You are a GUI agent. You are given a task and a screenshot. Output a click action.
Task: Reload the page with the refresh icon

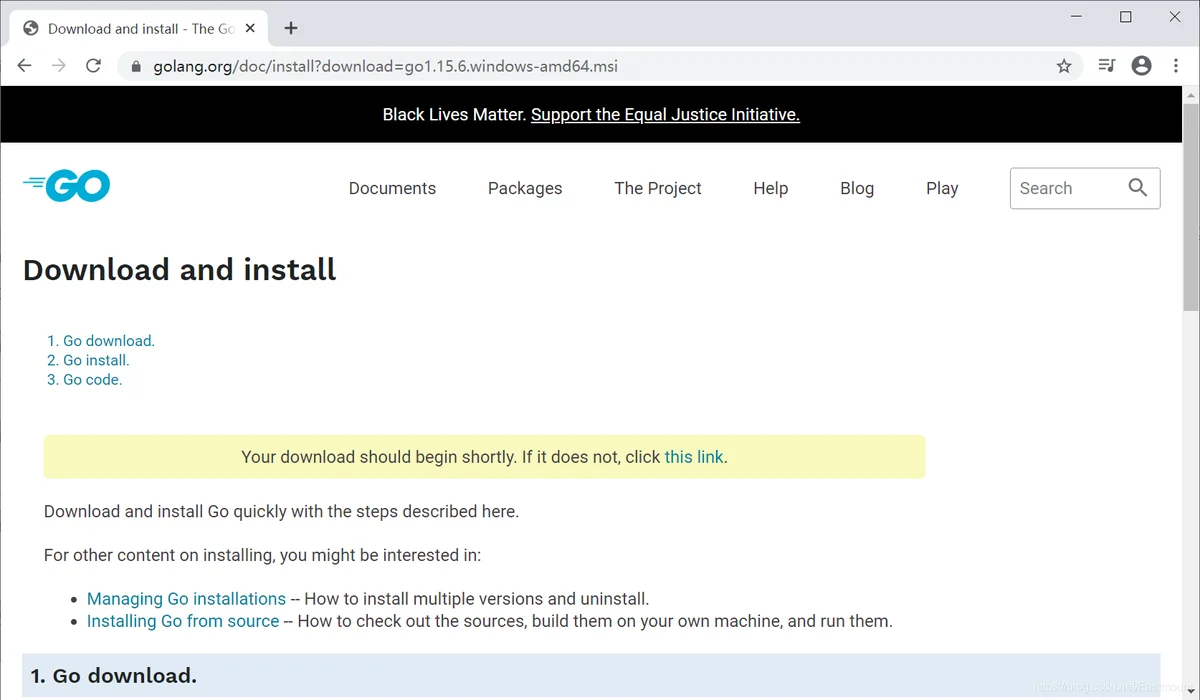point(93,66)
